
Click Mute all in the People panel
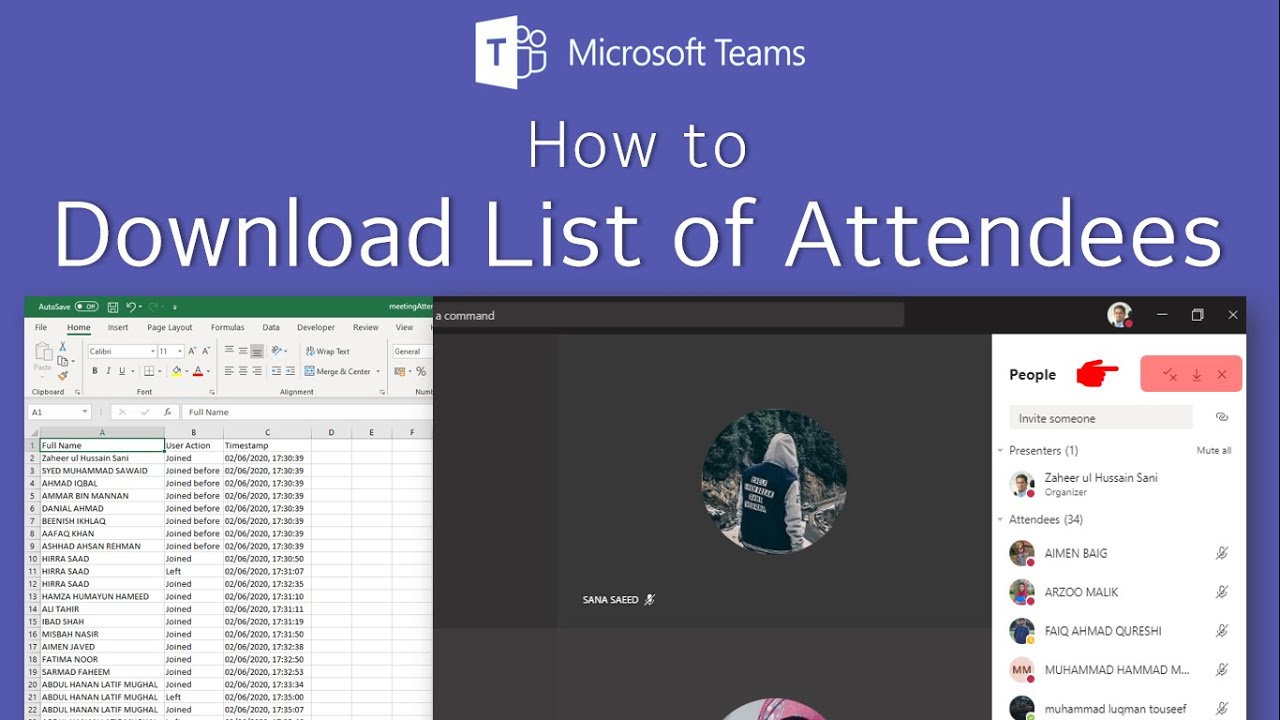1214,451
